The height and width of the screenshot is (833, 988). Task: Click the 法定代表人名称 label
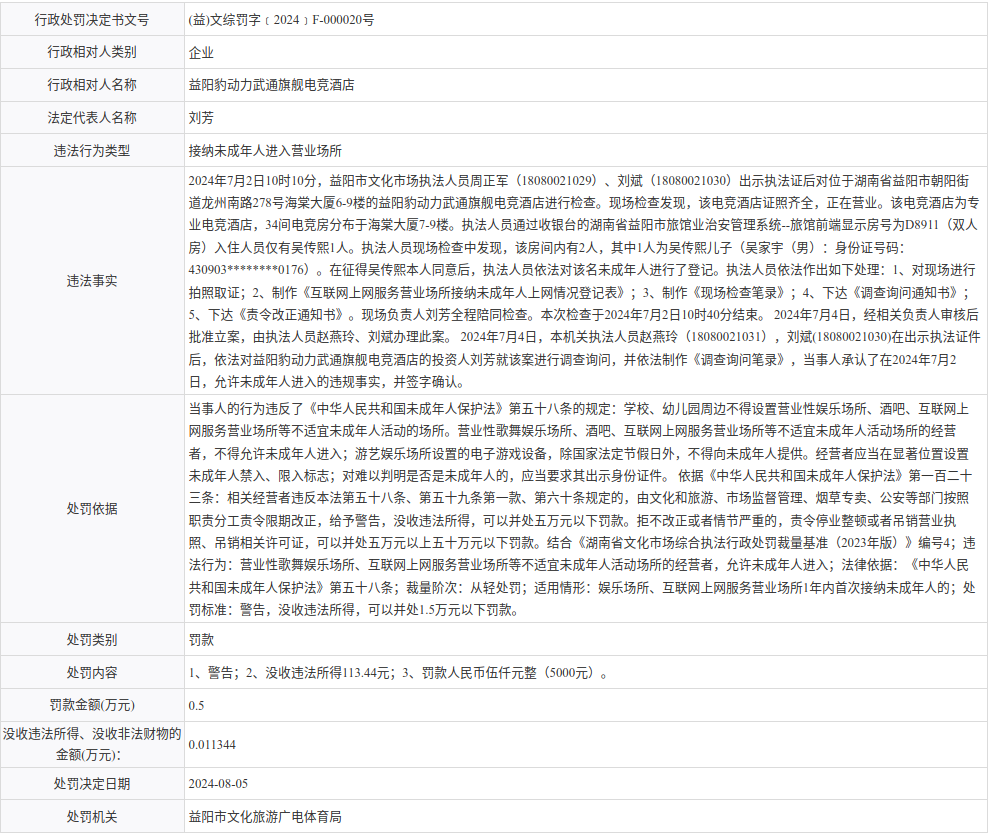[91, 118]
